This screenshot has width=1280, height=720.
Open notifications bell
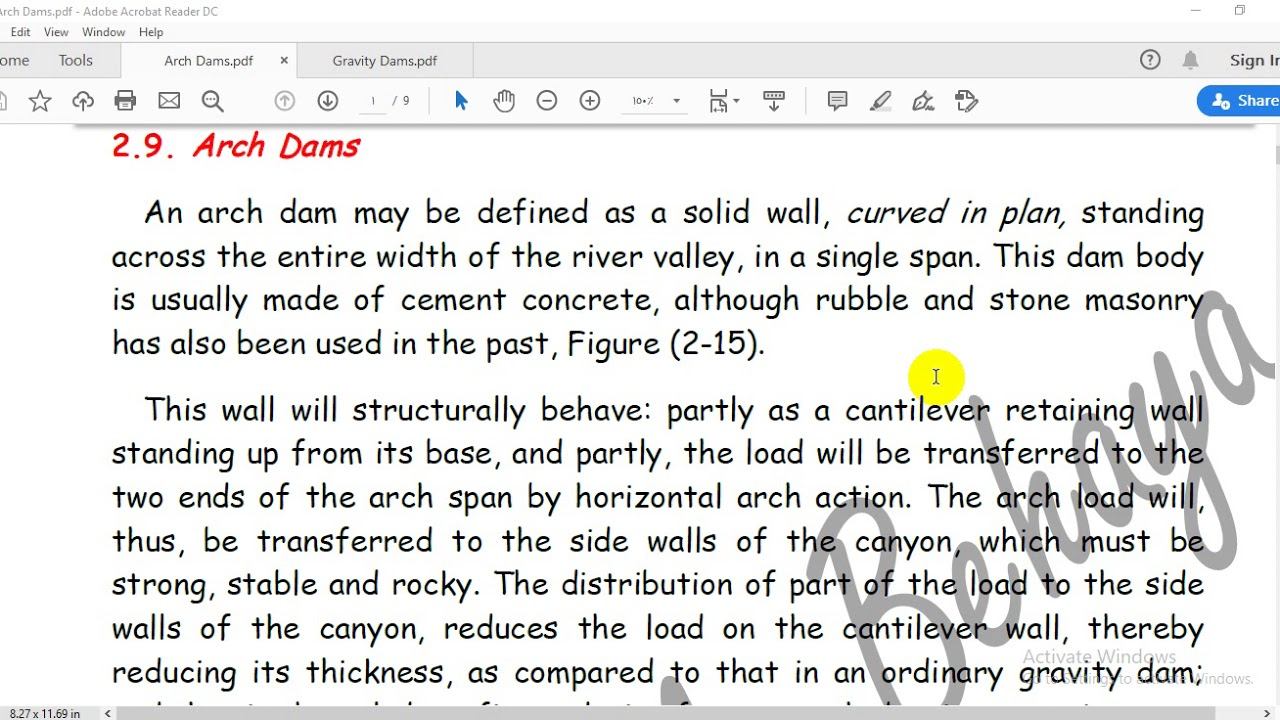pyautogui.click(x=1190, y=60)
